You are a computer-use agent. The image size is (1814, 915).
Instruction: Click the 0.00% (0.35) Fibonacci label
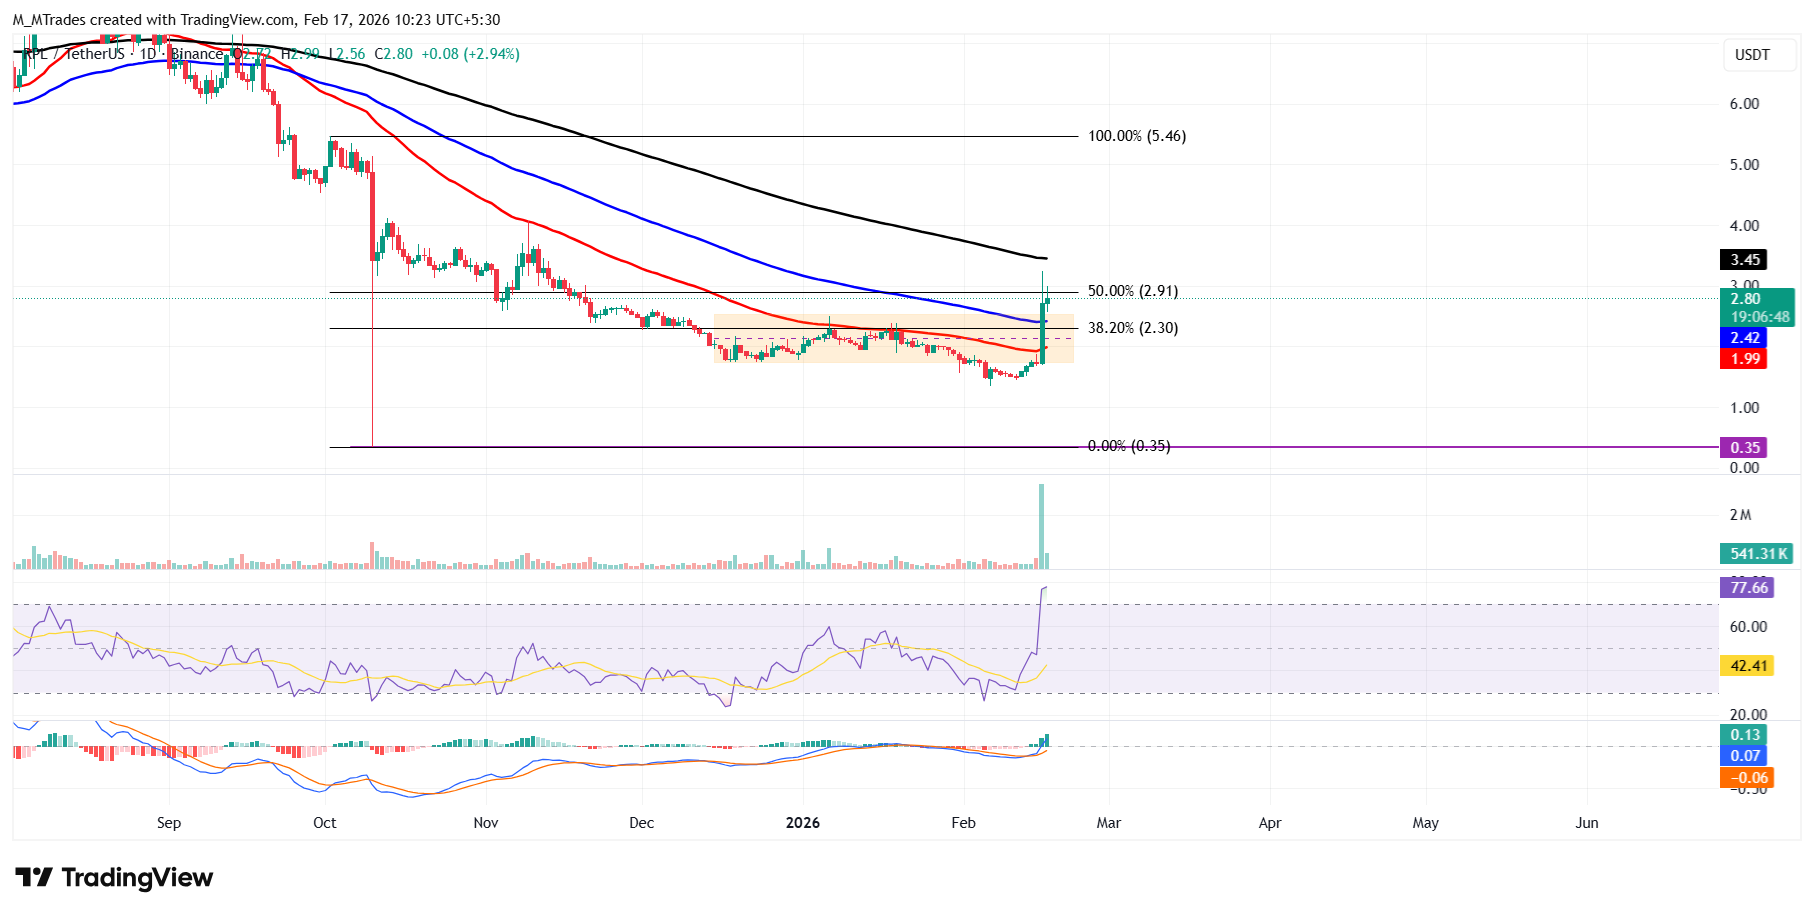click(1128, 446)
